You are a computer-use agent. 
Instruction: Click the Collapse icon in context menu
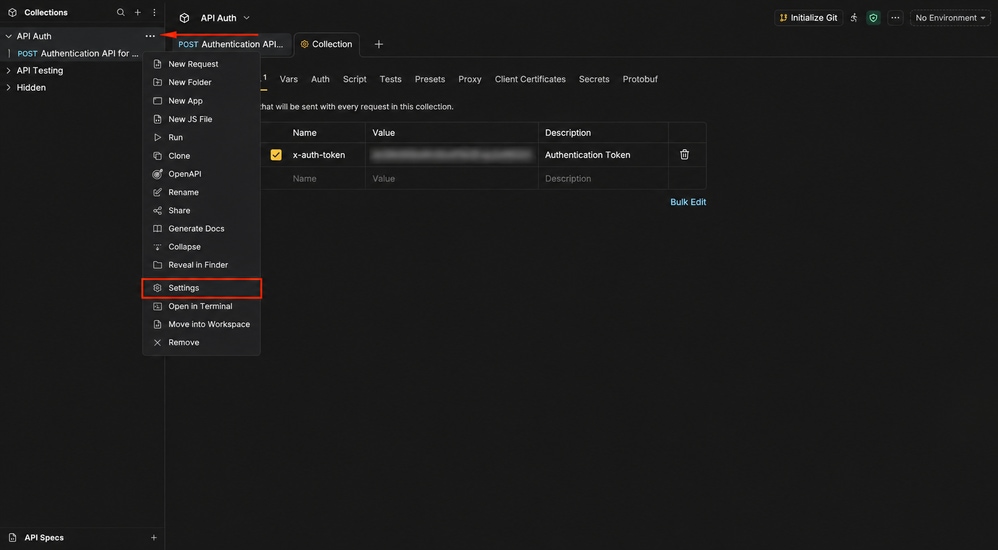[x=157, y=247]
